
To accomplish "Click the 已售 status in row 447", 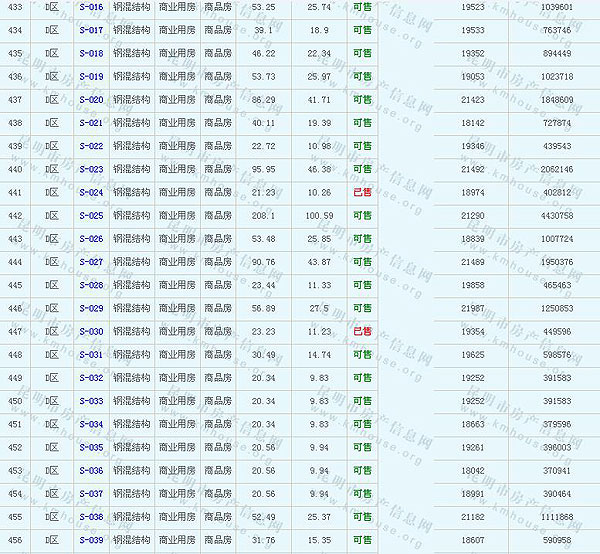I will (x=362, y=332).
